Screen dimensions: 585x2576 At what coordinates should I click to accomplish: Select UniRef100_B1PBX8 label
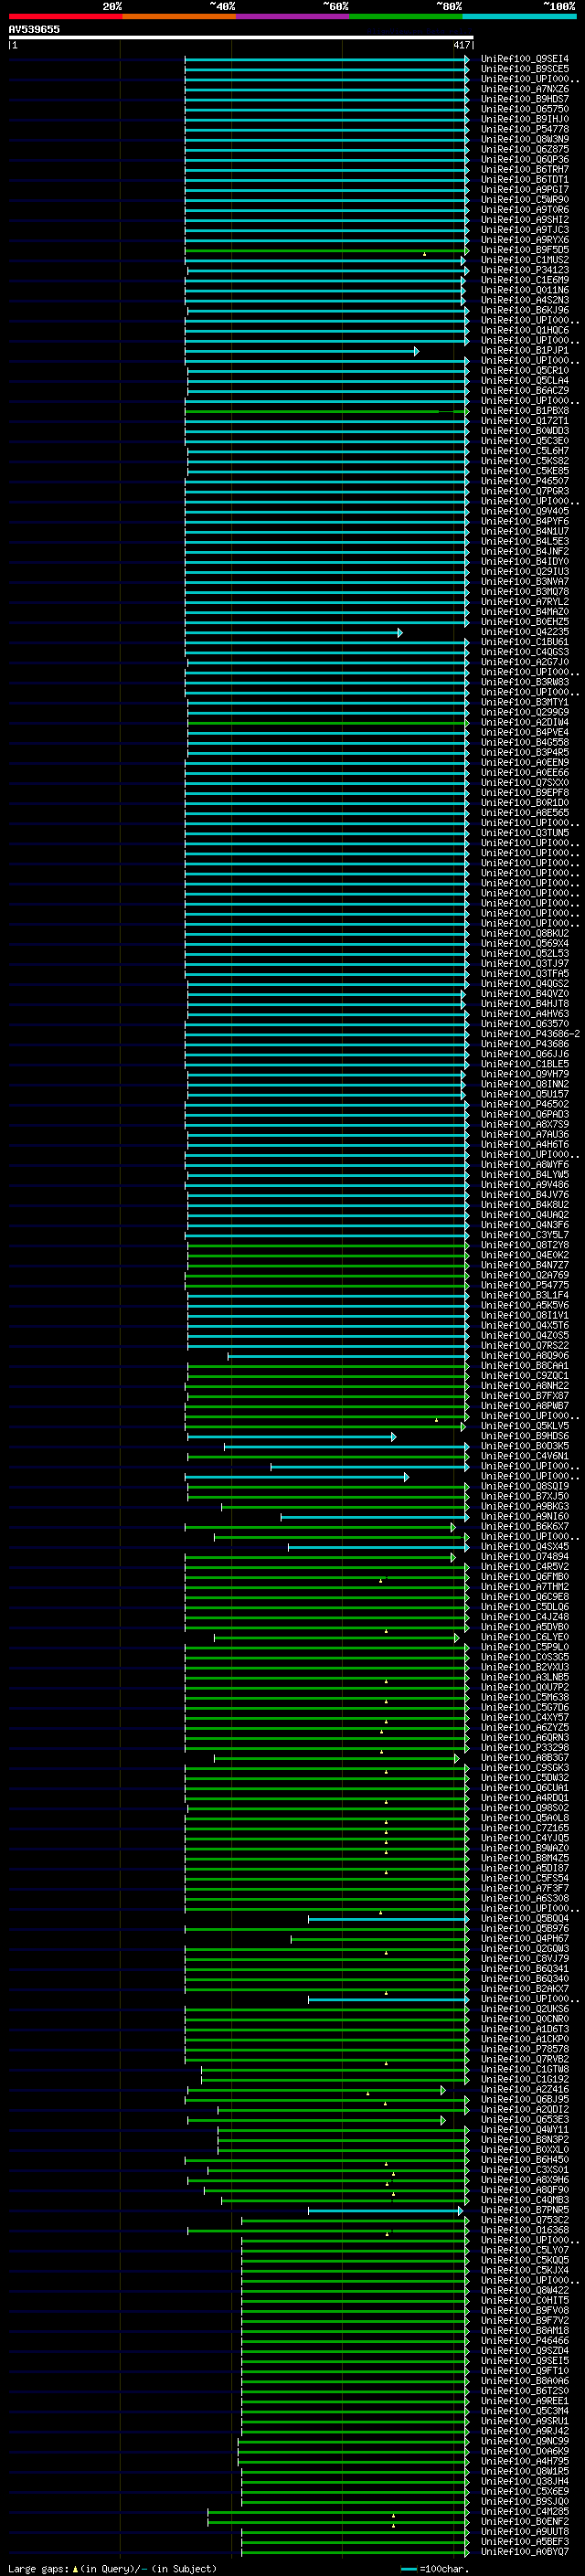(524, 411)
